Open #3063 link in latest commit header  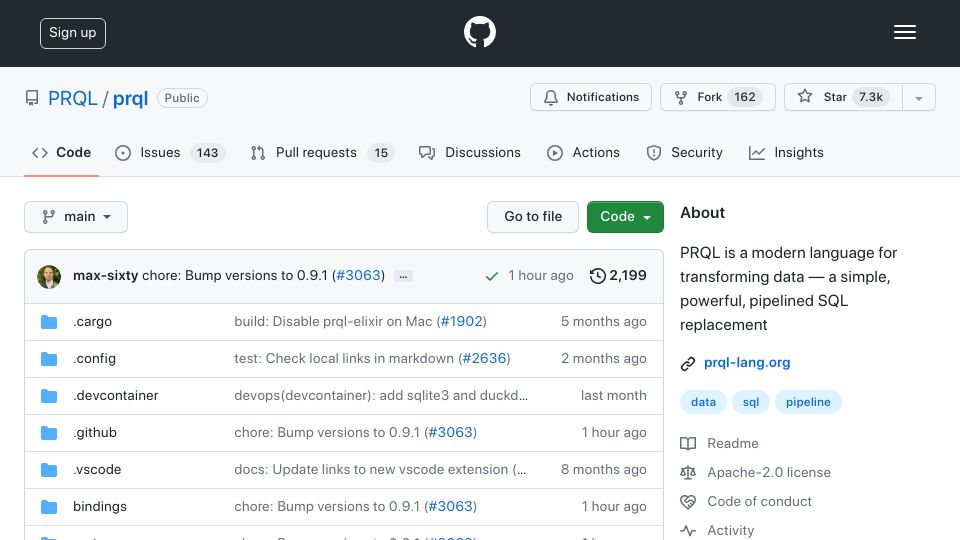pyautogui.click(x=359, y=276)
